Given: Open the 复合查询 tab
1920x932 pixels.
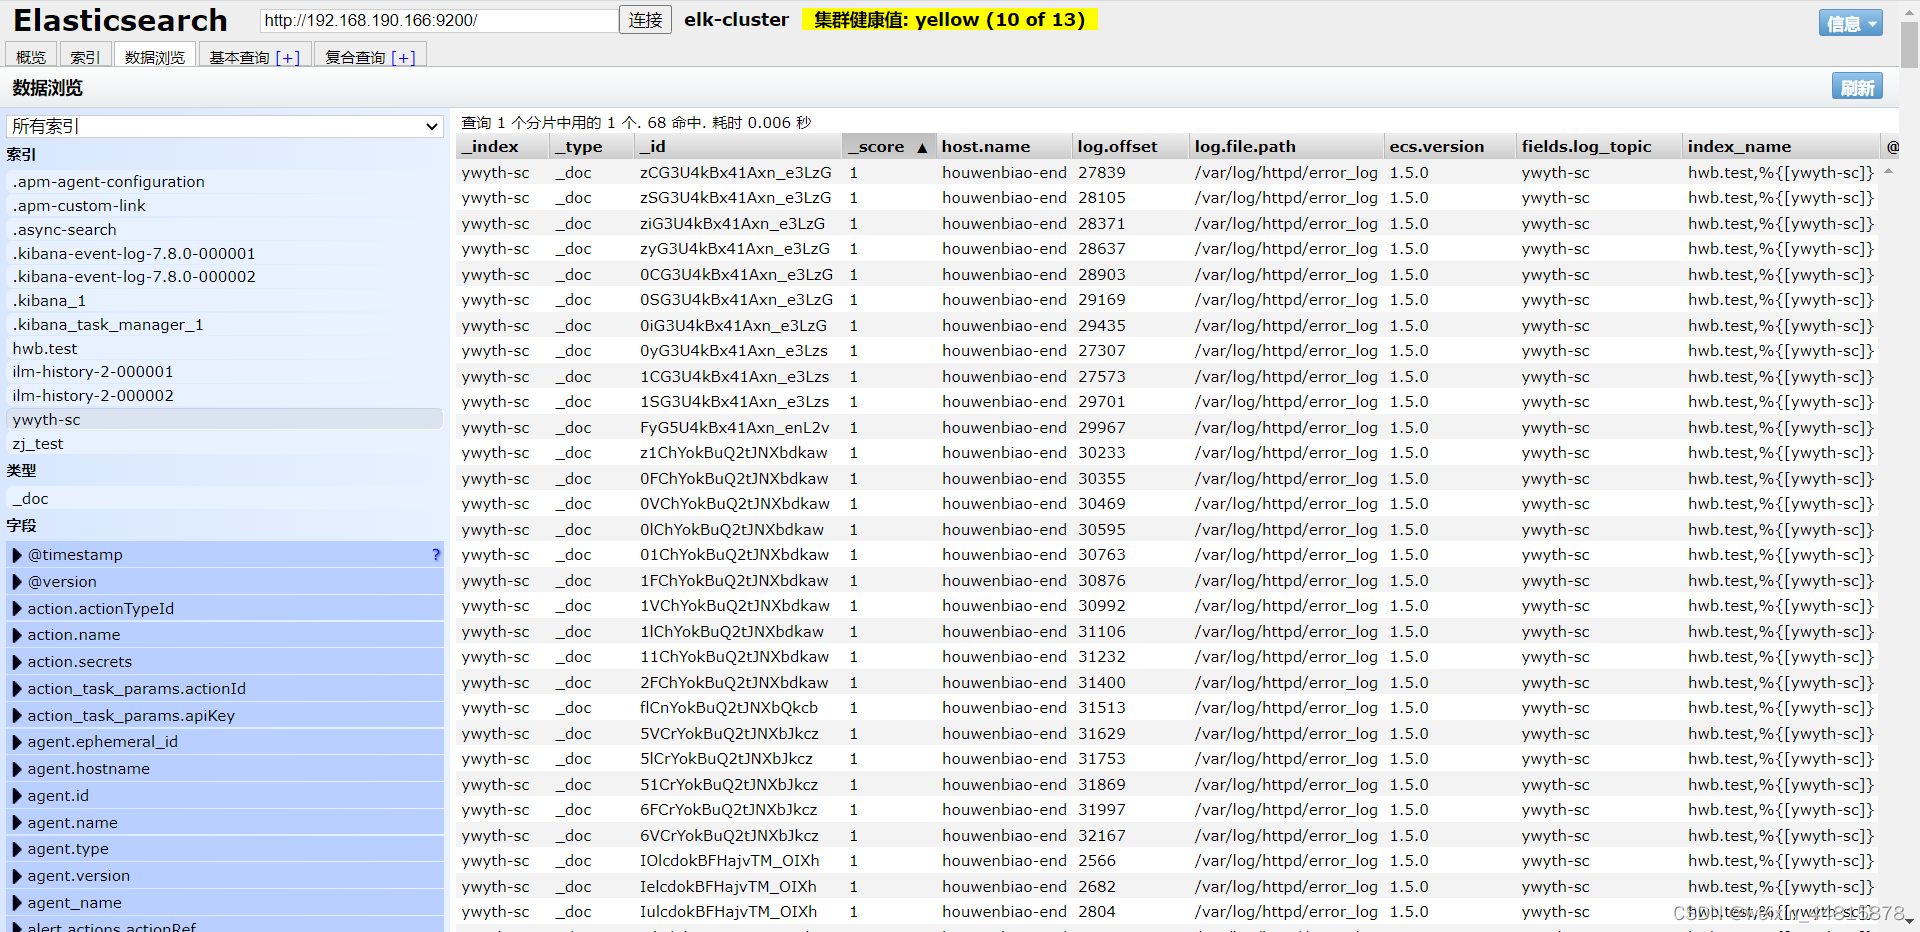Looking at the screenshot, I should (x=371, y=57).
